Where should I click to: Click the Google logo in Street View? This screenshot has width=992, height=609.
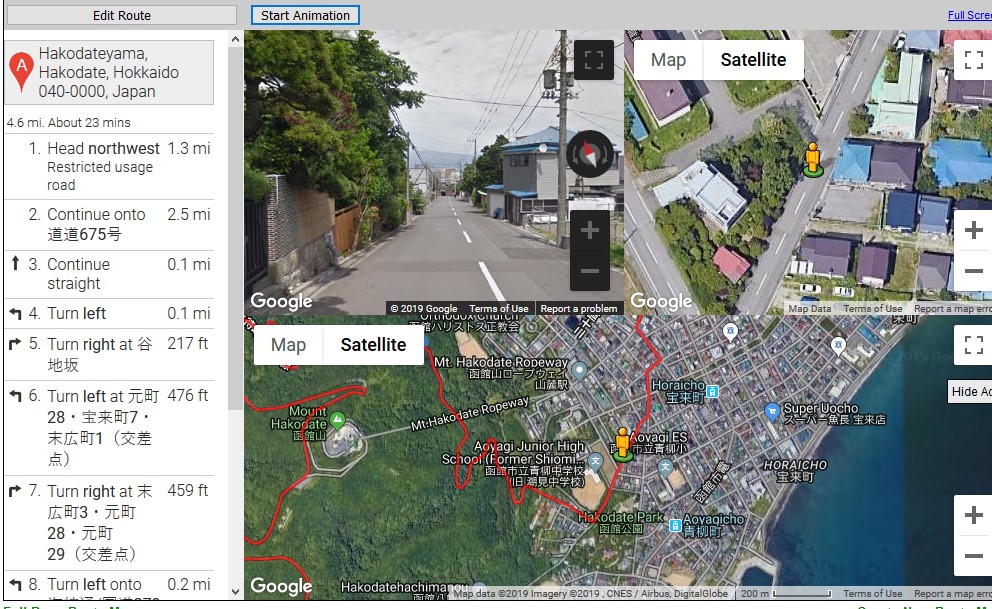pos(282,301)
